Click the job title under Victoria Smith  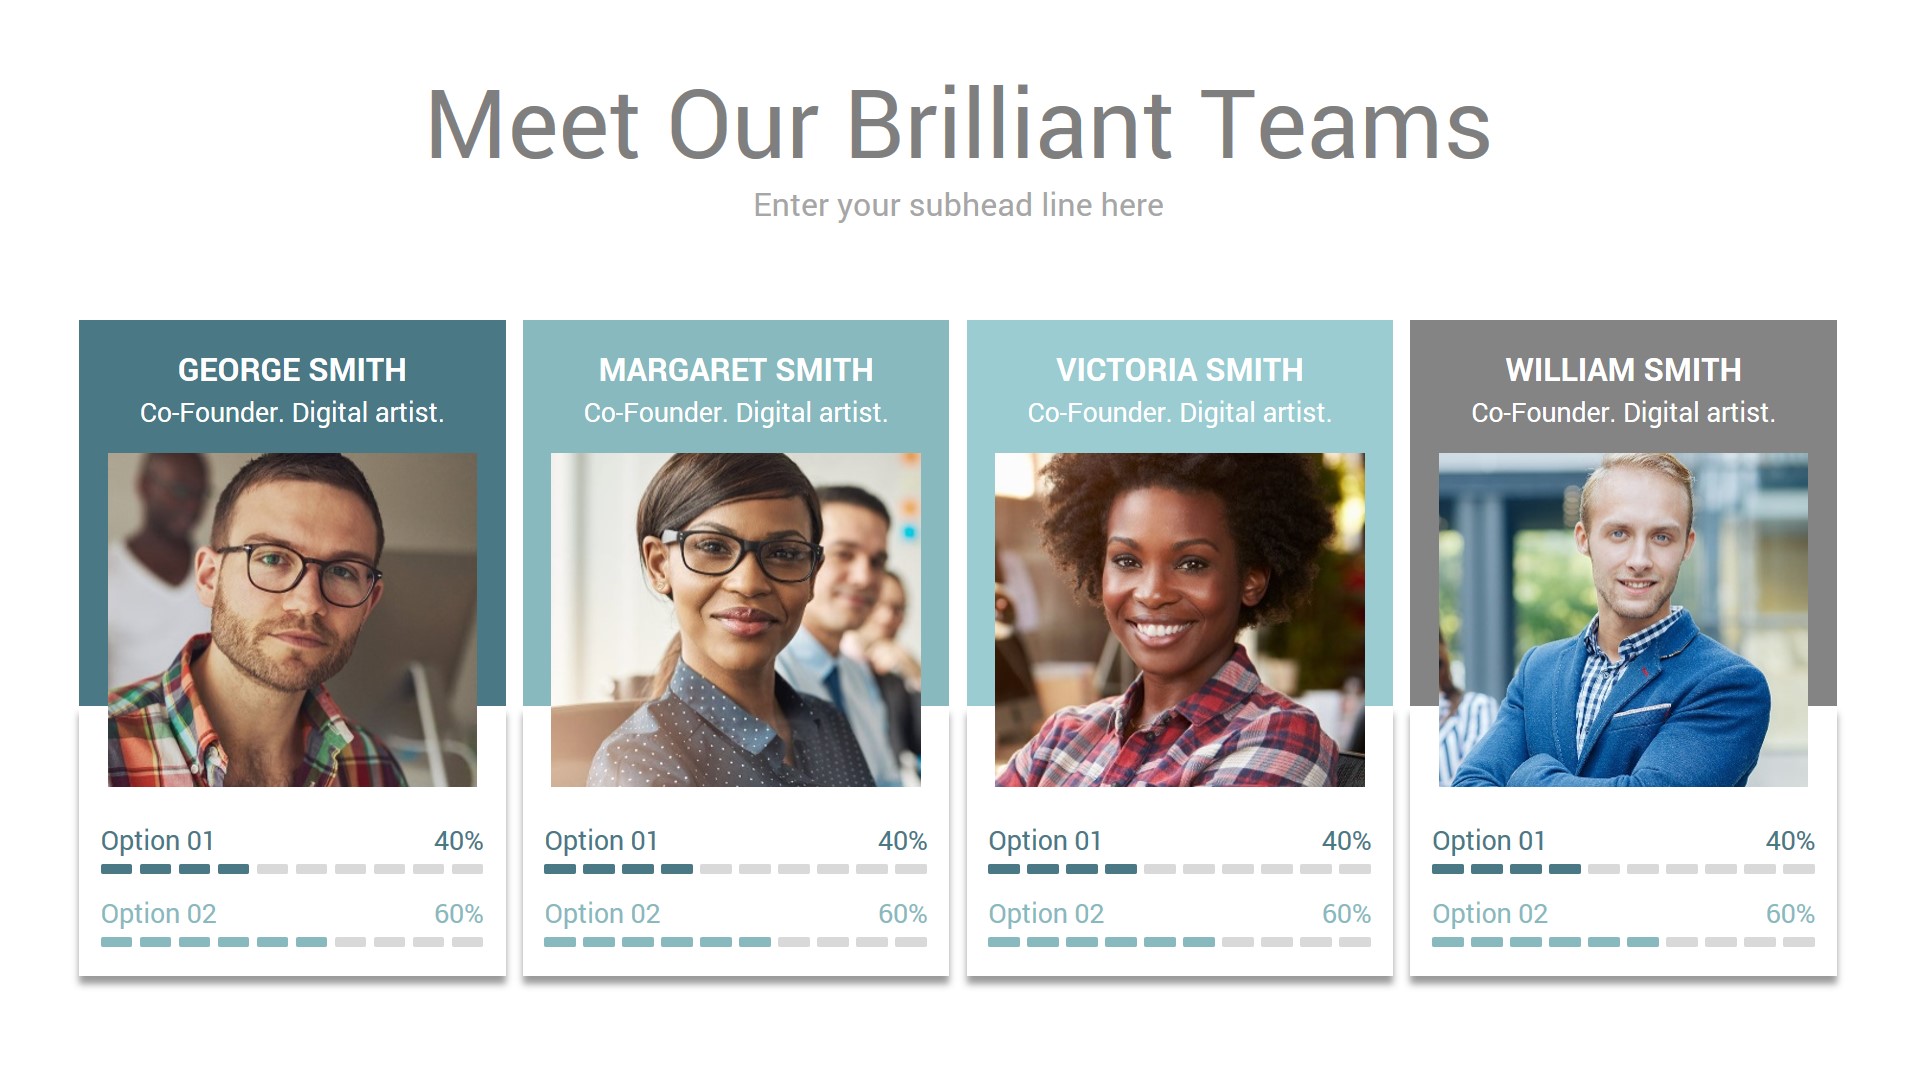tap(1180, 413)
